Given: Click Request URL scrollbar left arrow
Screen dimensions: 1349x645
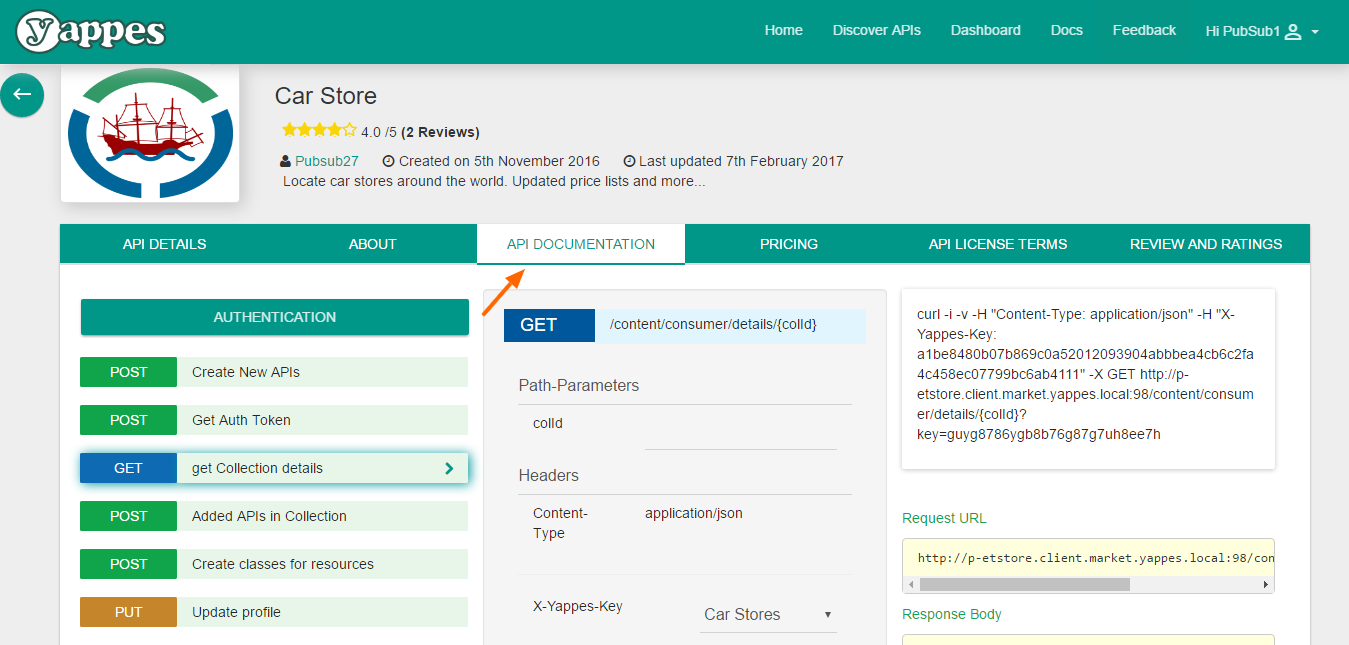Looking at the screenshot, I should pyautogui.click(x=910, y=584).
